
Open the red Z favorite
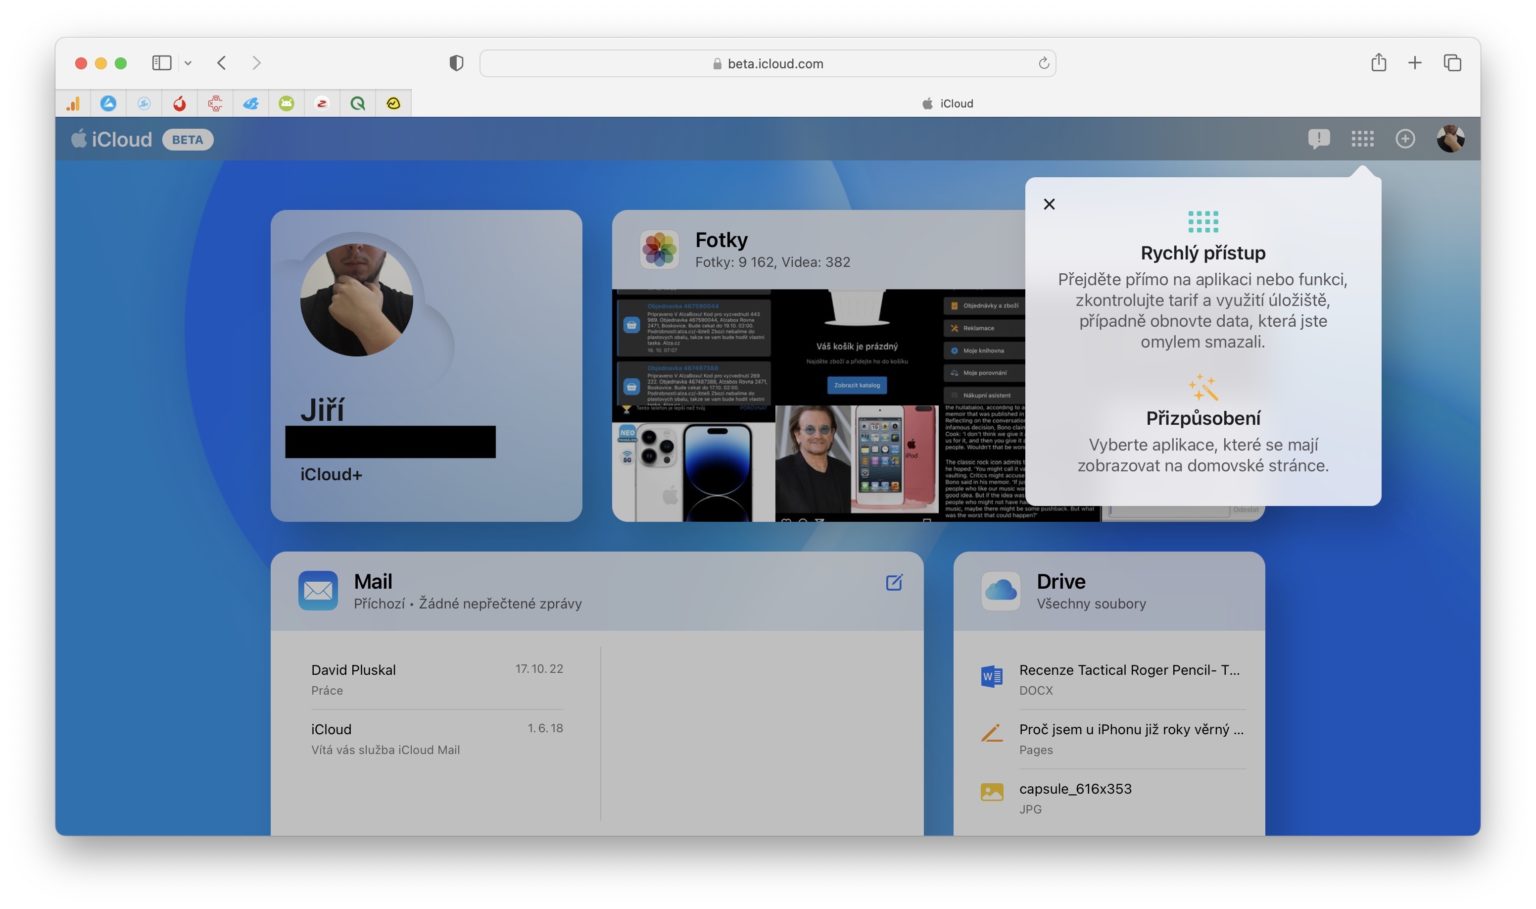(322, 103)
